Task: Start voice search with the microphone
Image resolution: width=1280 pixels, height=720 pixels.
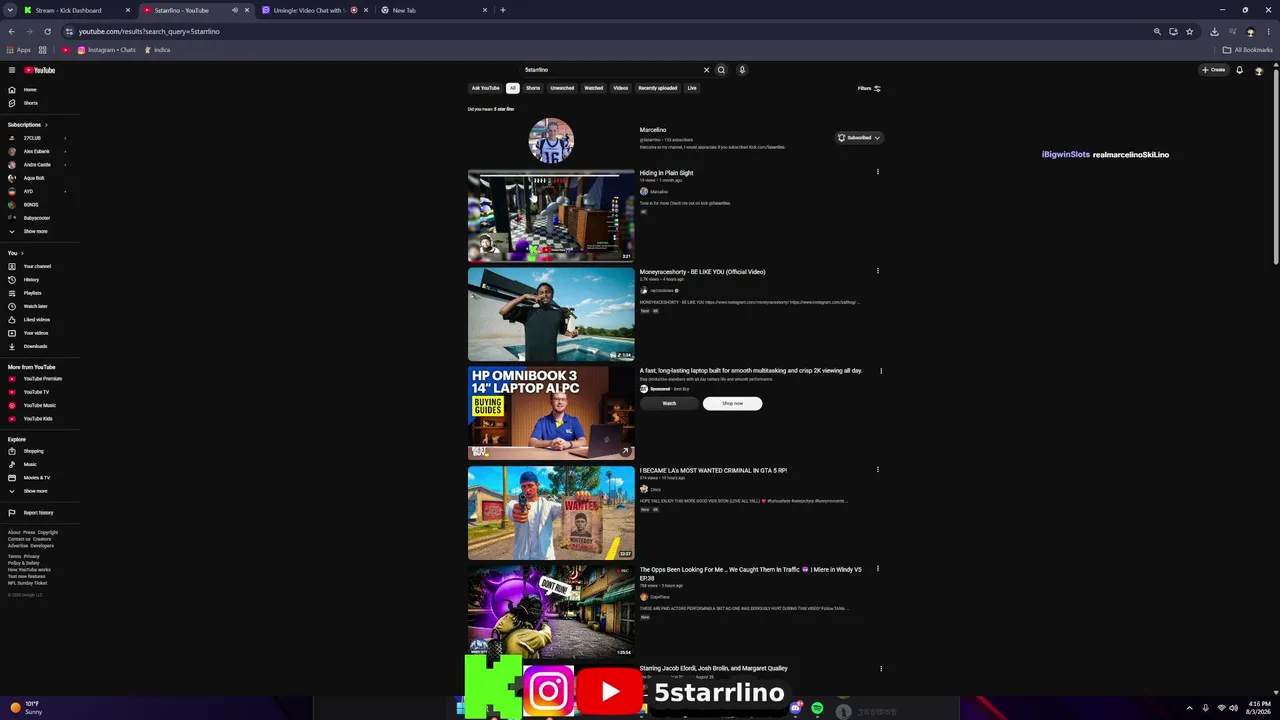Action: coord(742,70)
